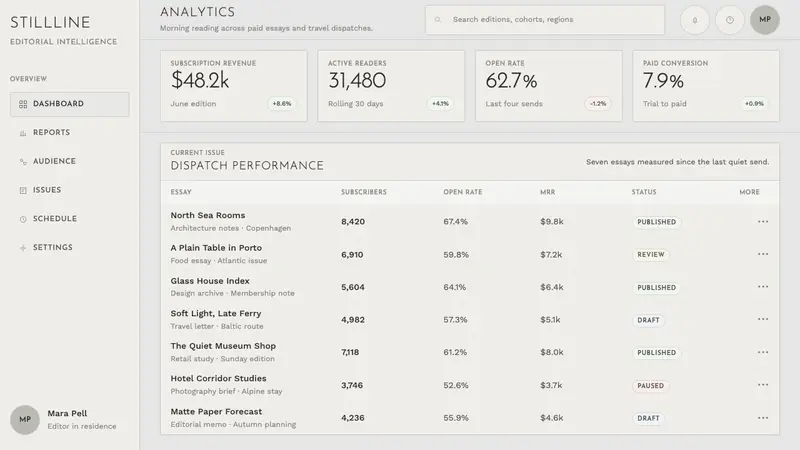This screenshot has height=450, width=800.
Task: Open more options for Matte Paper Forecast
Action: 763,418
